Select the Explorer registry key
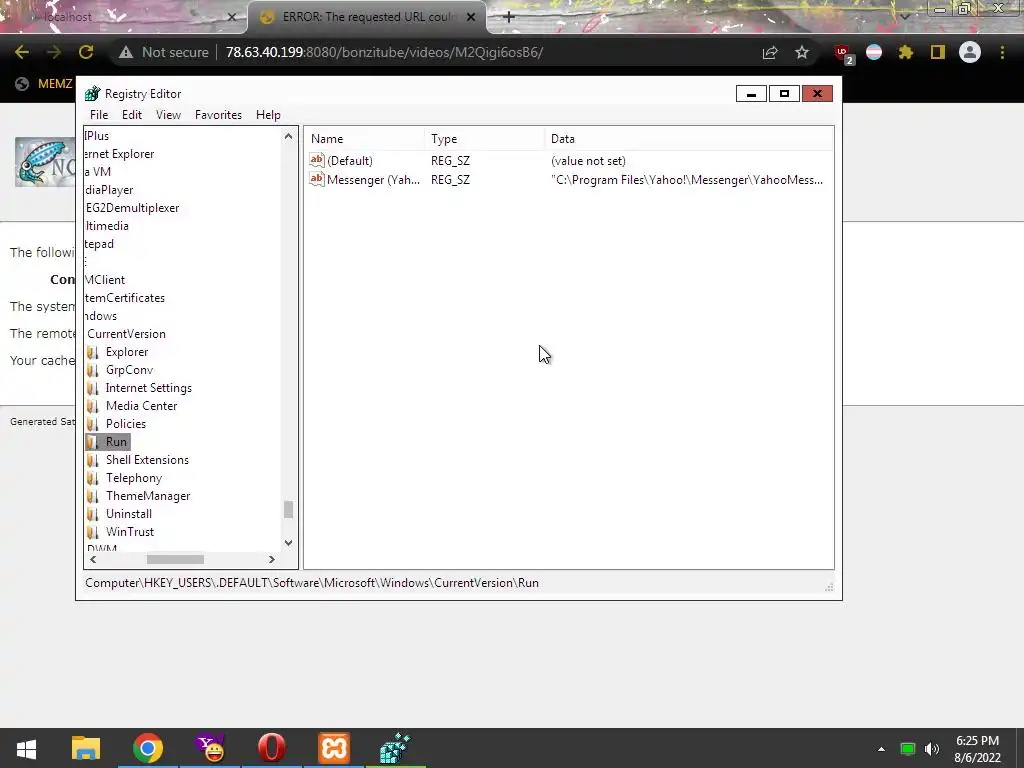 coord(127,352)
